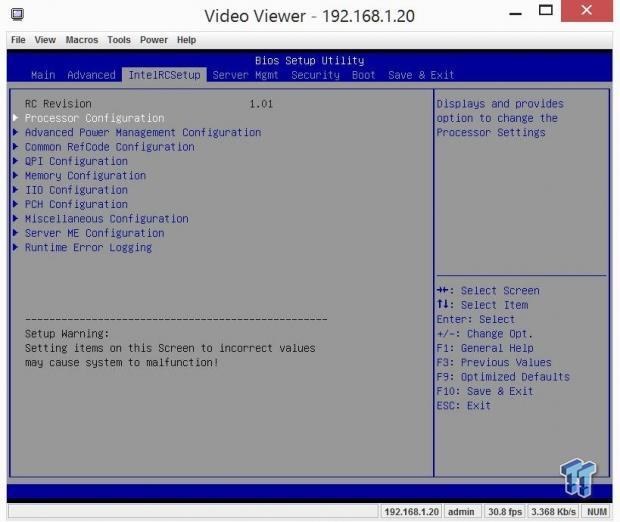Open the Help menu
Image resolution: width=620 pixels, height=522 pixels.
click(187, 40)
